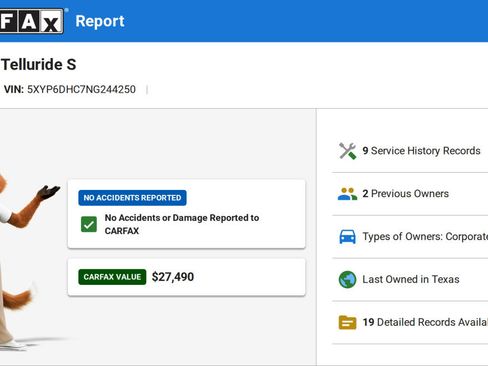The image size is (488, 366).
Task: Click No Accidents or Damage Reported text
Action: point(182,224)
